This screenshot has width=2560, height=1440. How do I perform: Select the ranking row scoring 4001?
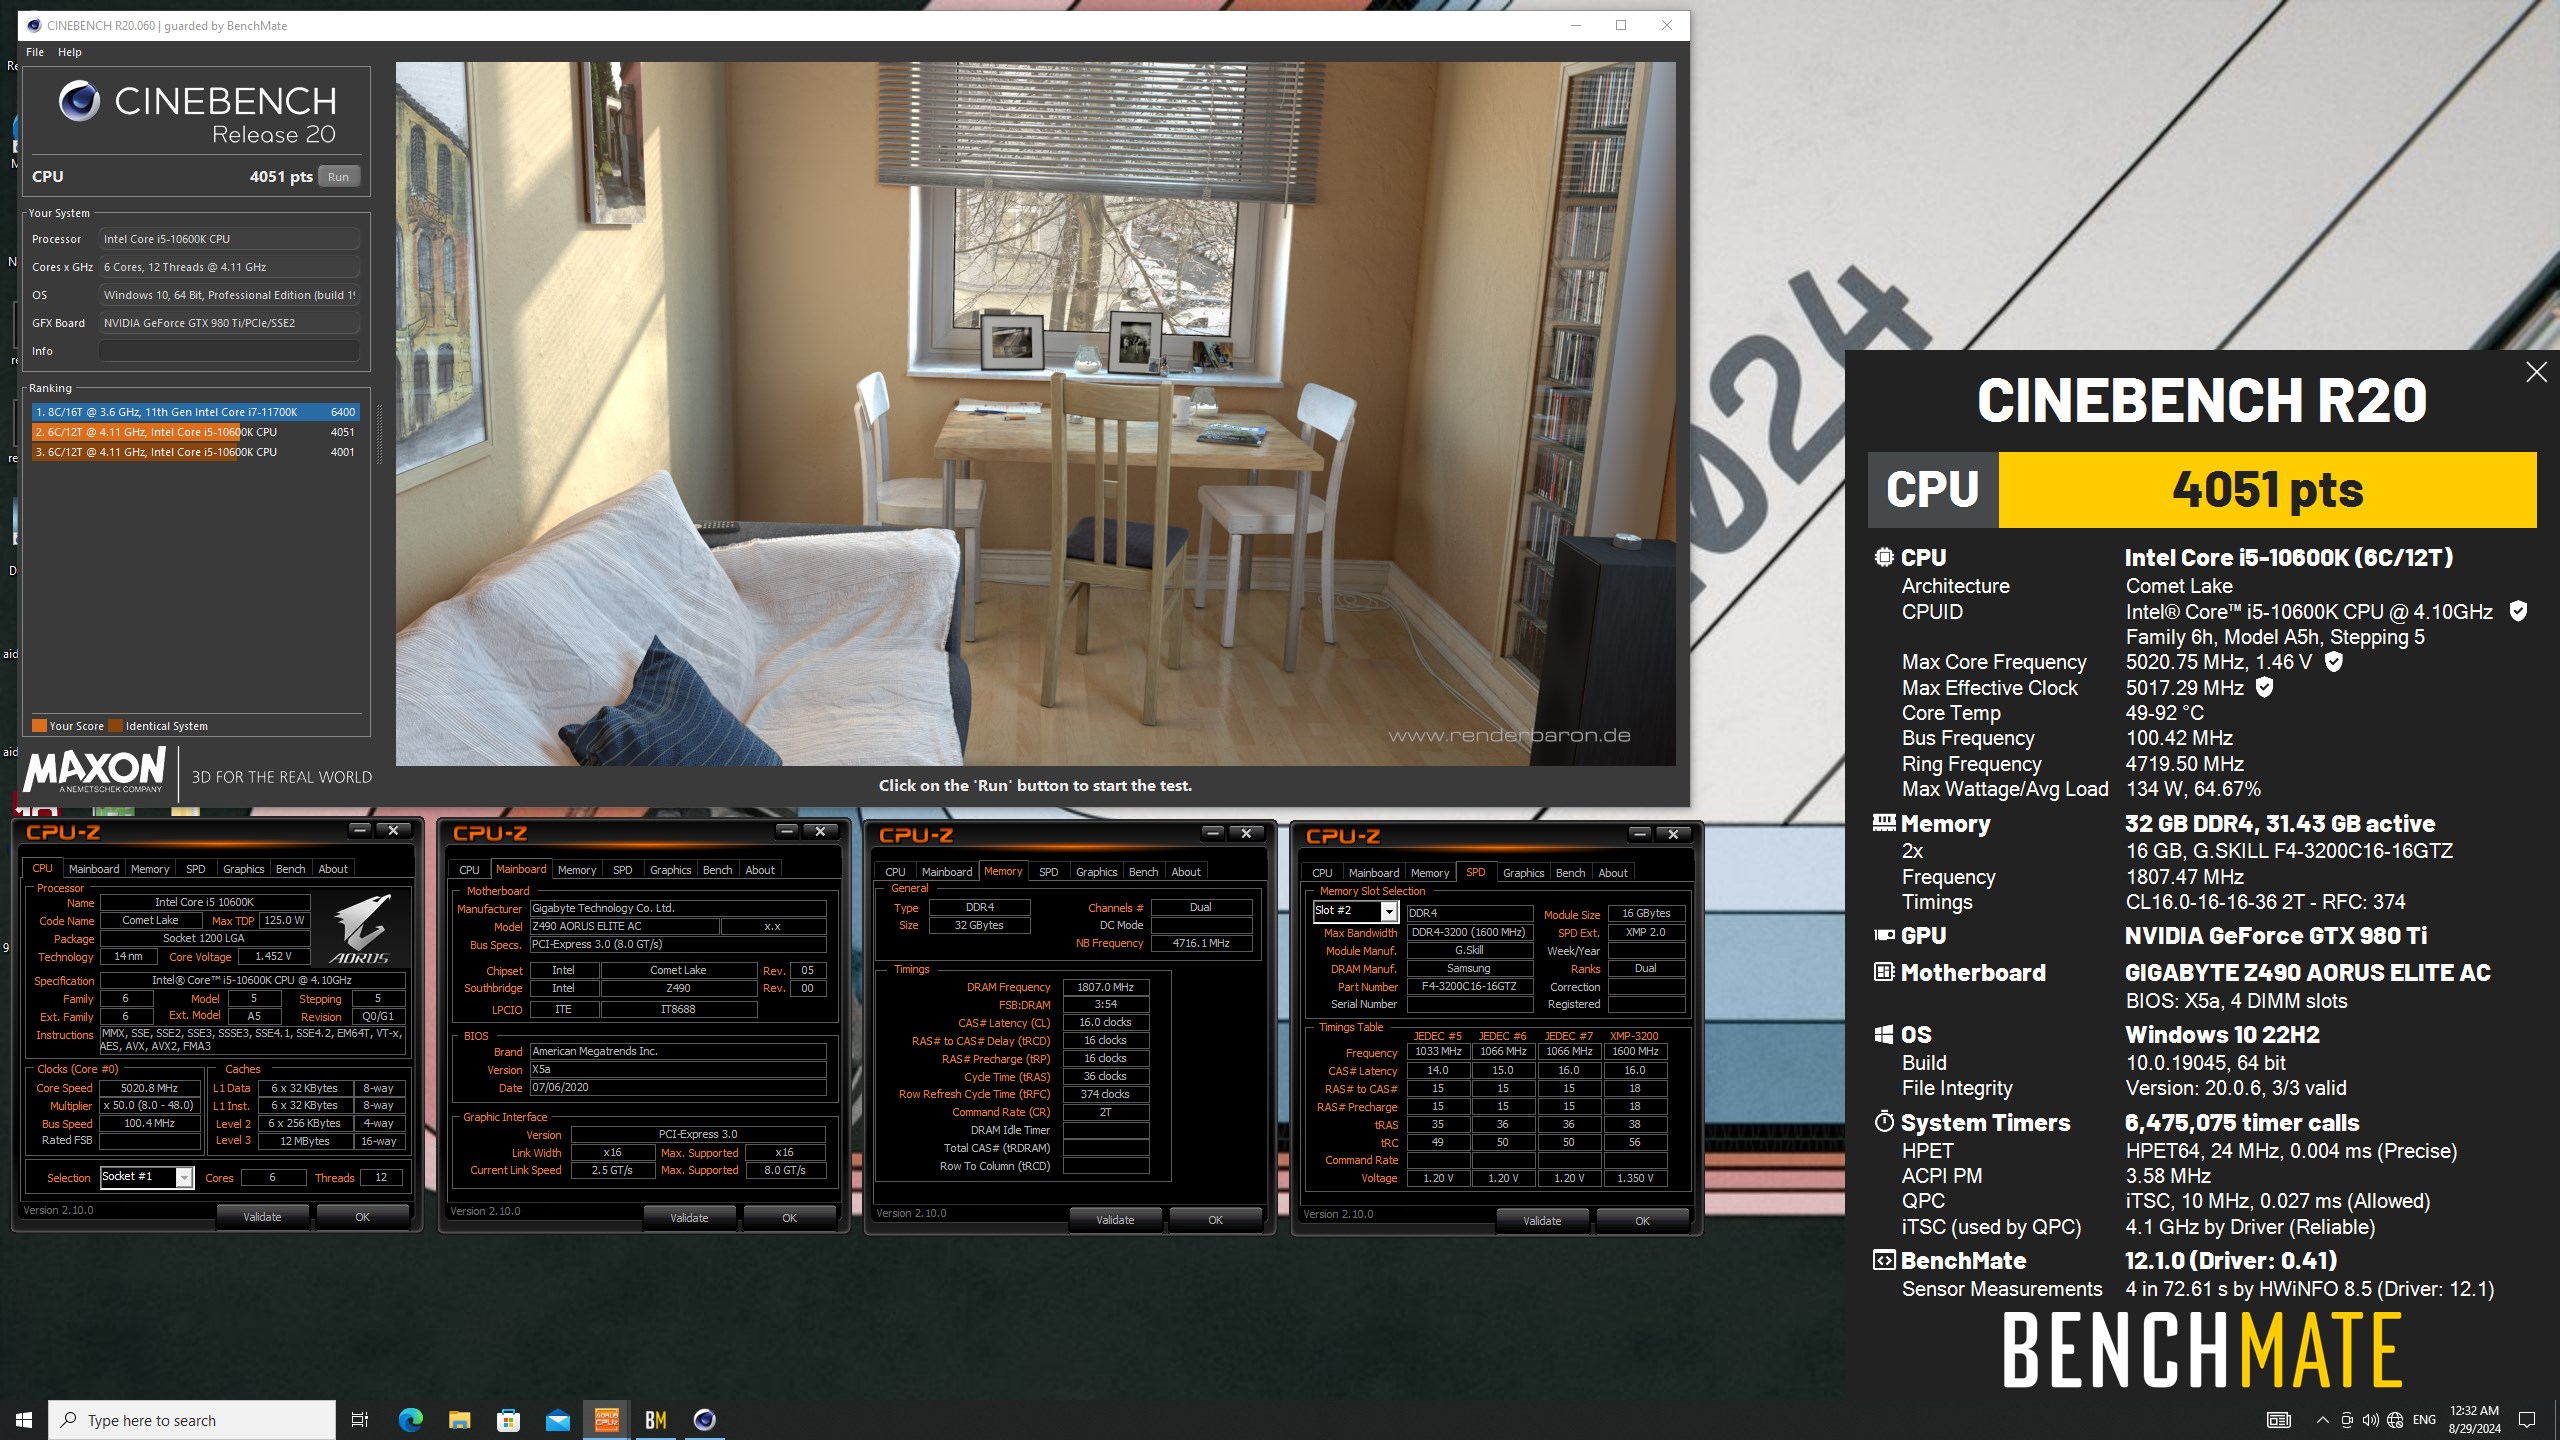click(195, 452)
